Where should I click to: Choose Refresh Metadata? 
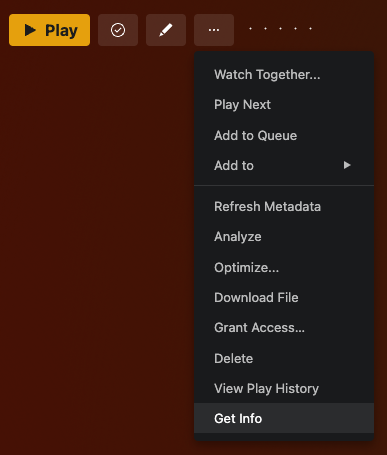click(x=284, y=207)
